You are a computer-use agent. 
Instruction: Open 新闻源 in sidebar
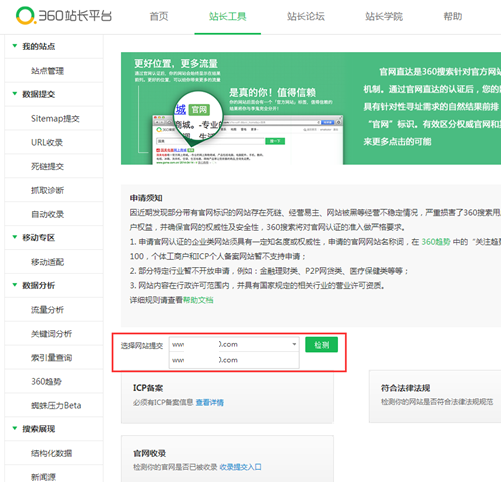[43, 477]
